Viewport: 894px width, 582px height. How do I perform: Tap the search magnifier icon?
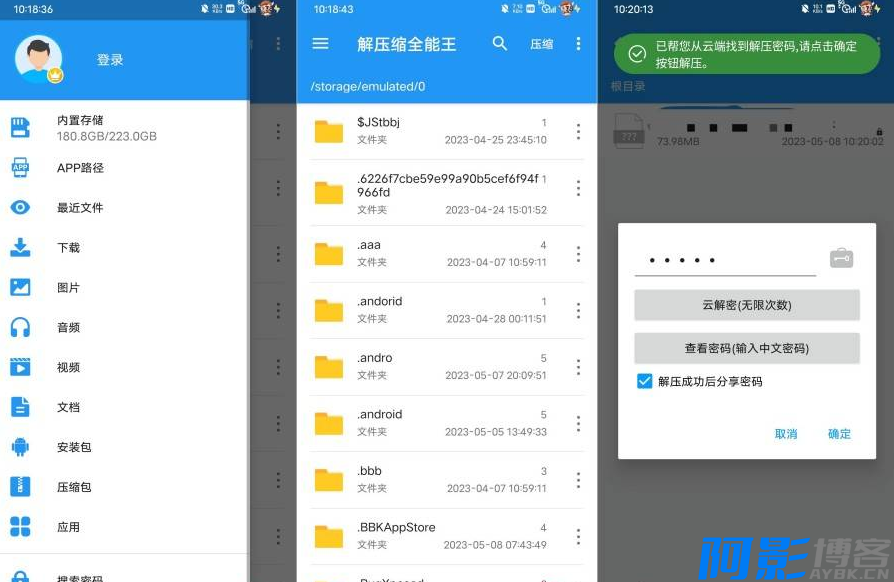click(499, 43)
